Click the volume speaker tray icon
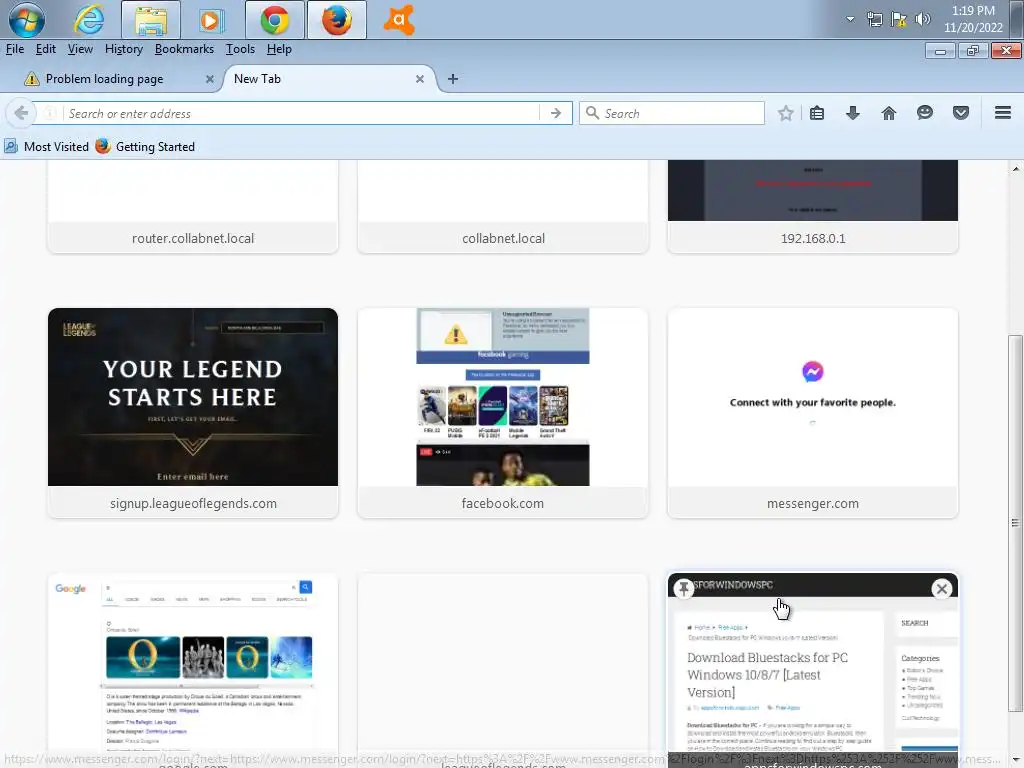 coord(922,19)
